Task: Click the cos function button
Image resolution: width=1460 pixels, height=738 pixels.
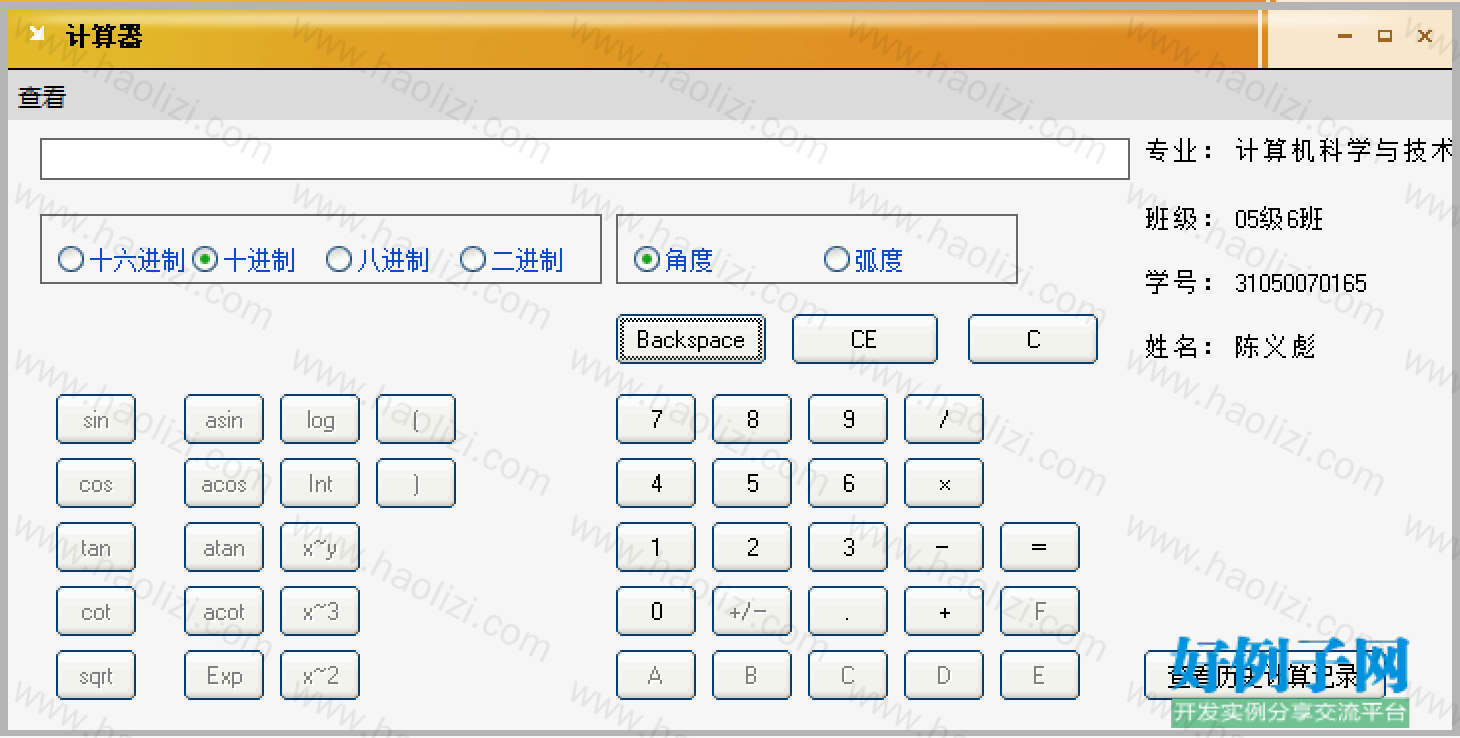Action: point(96,483)
